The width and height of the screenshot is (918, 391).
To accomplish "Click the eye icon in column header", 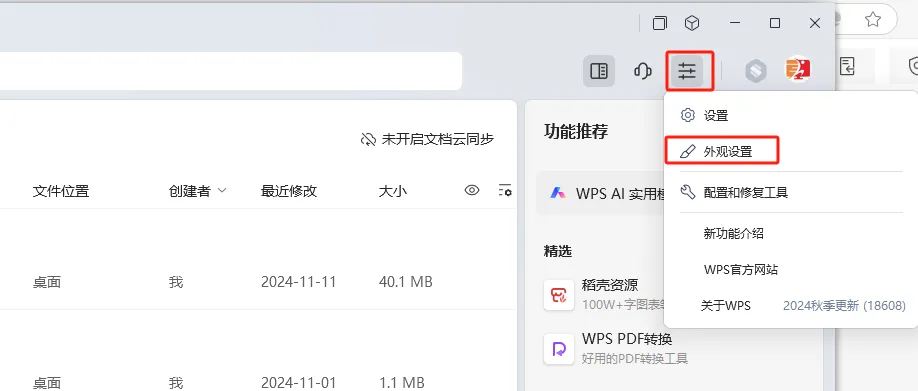I will click(x=472, y=190).
